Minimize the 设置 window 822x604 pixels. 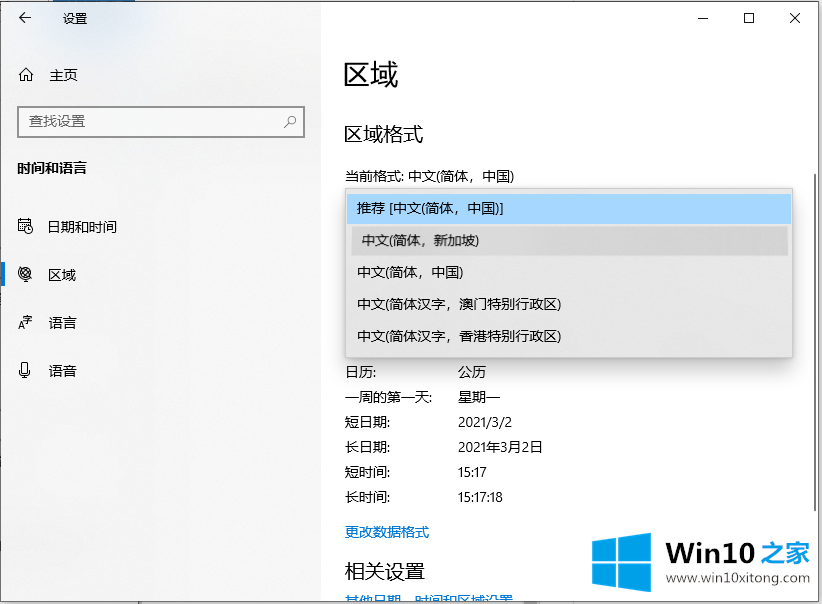(703, 18)
